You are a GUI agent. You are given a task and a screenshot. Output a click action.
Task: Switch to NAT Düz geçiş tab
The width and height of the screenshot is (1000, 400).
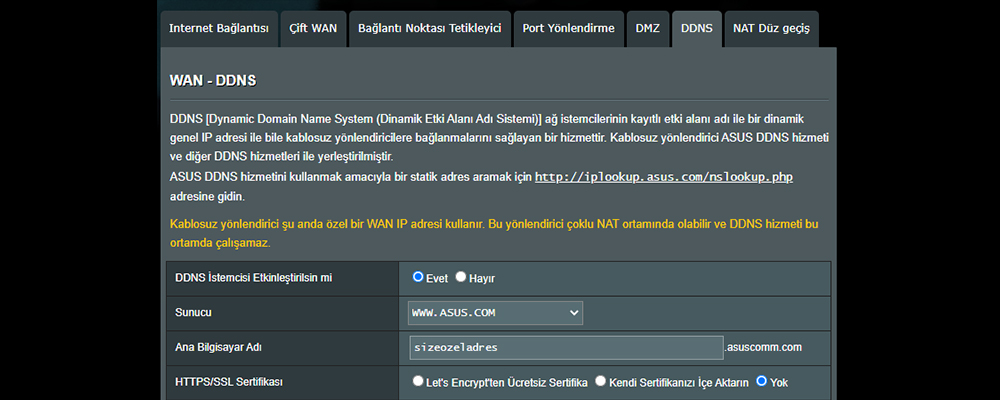pyautogui.click(x=771, y=29)
